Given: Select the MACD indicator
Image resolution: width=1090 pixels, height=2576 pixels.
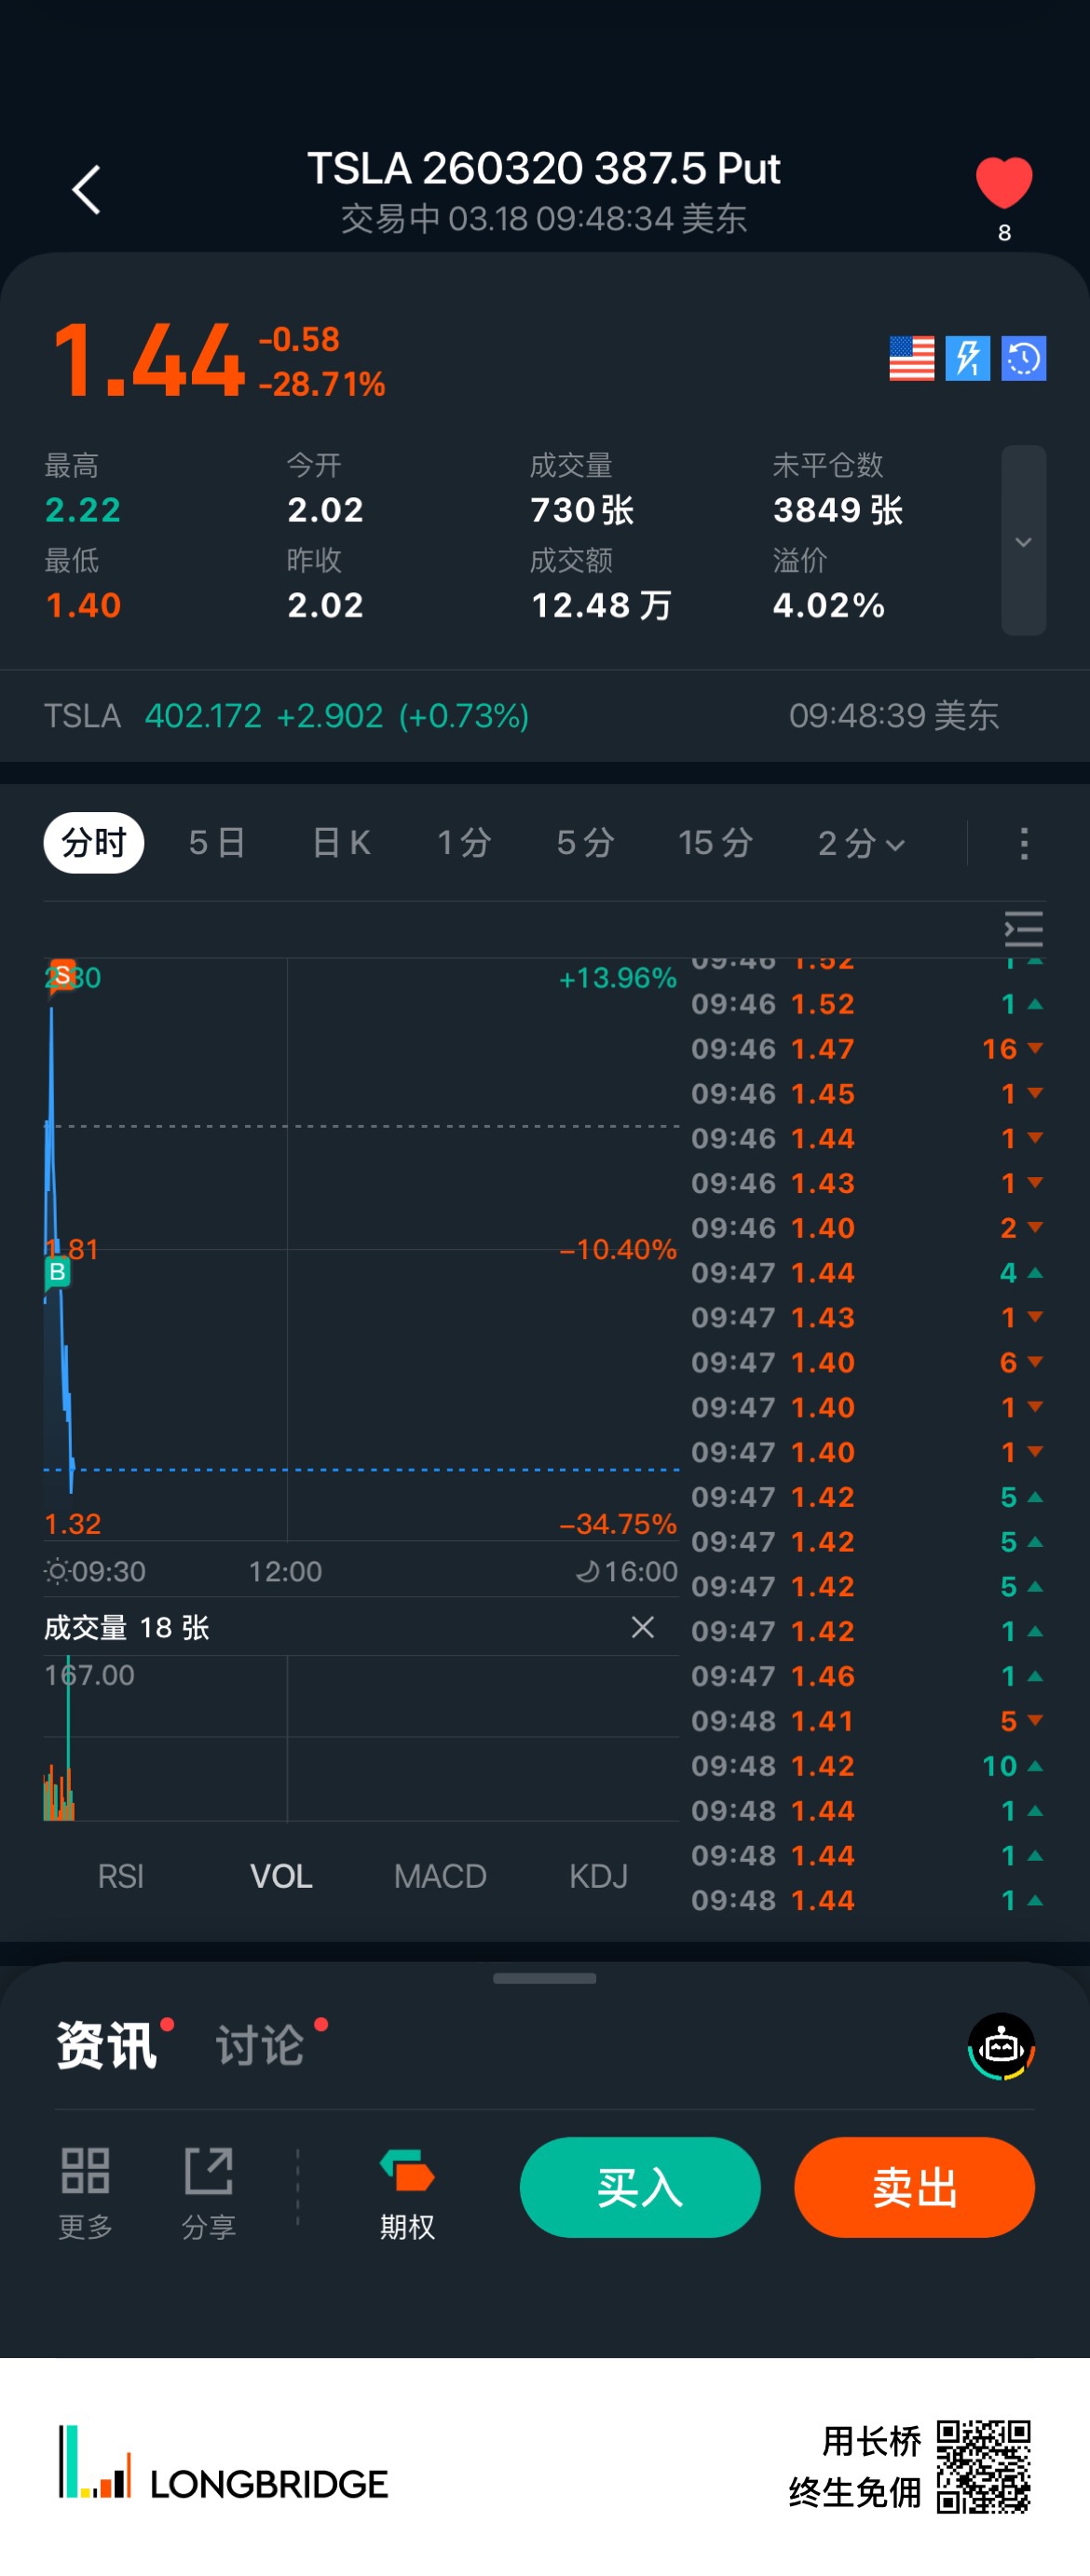Looking at the screenshot, I should 440,1876.
